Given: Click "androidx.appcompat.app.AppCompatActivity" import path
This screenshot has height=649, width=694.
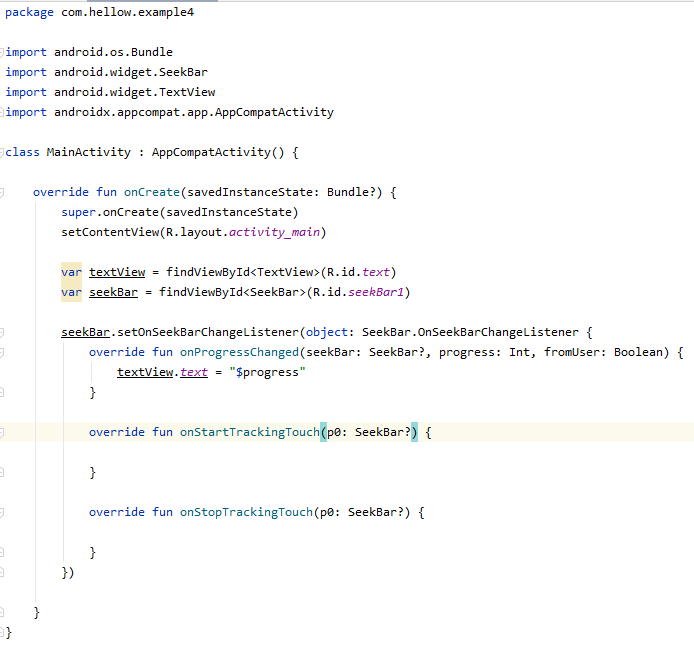Looking at the screenshot, I should [x=194, y=112].
